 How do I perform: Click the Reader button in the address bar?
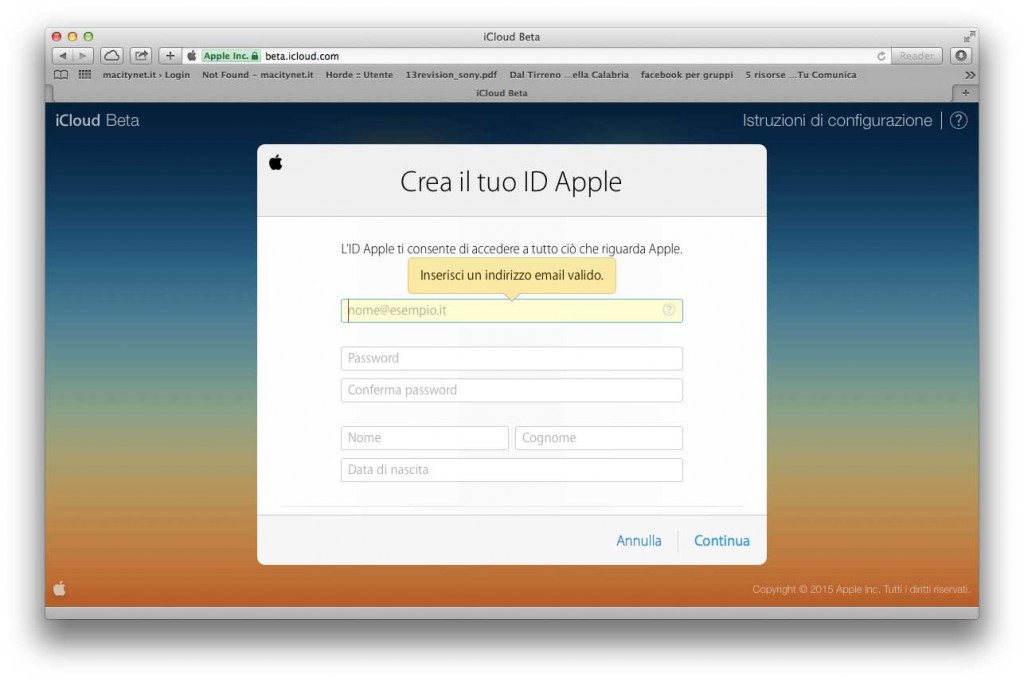[916, 56]
